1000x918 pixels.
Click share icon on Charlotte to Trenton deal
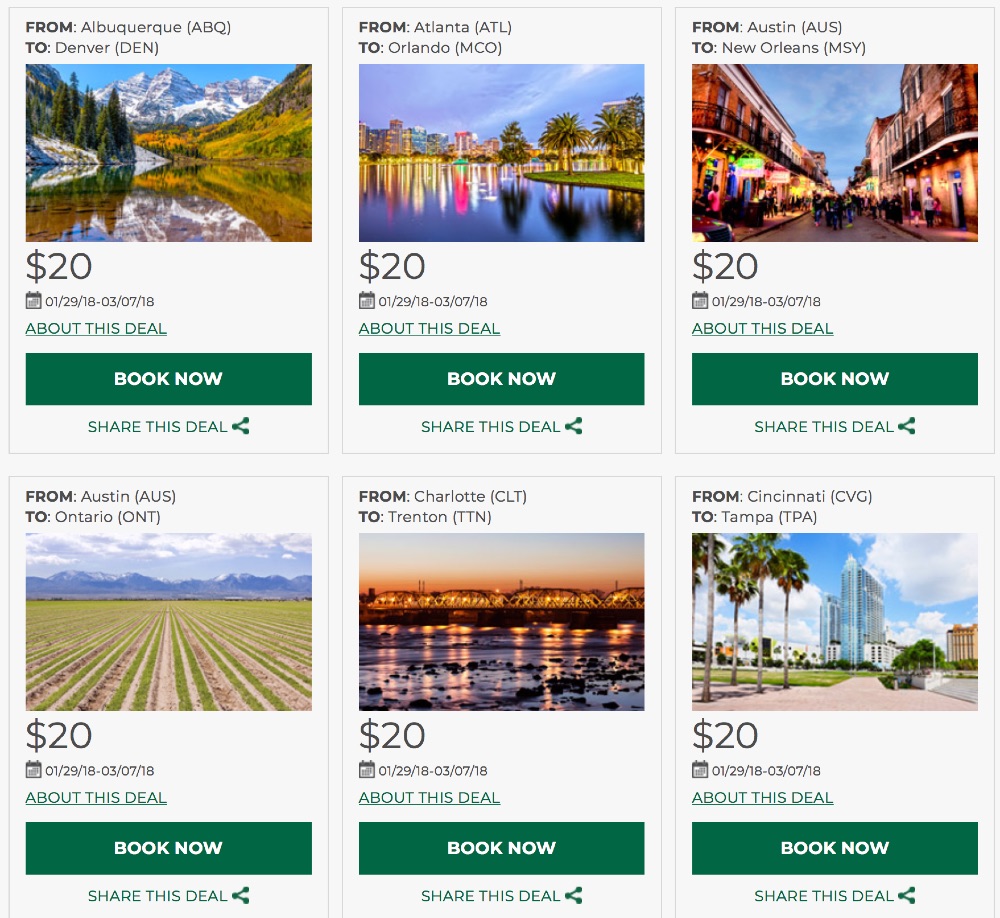click(574, 895)
